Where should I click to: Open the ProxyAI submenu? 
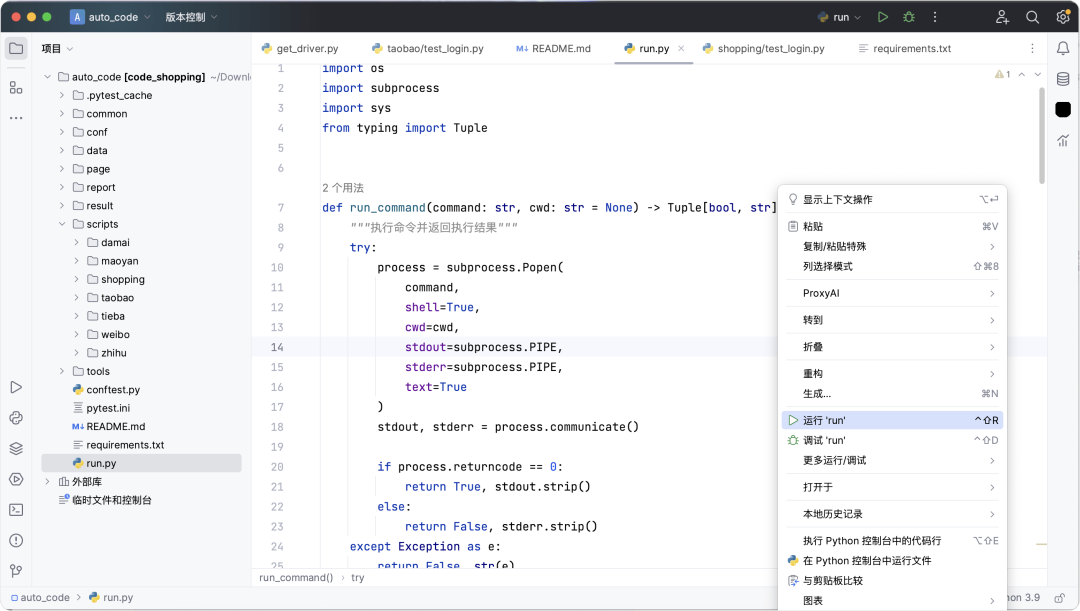click(x=892, y=293)
